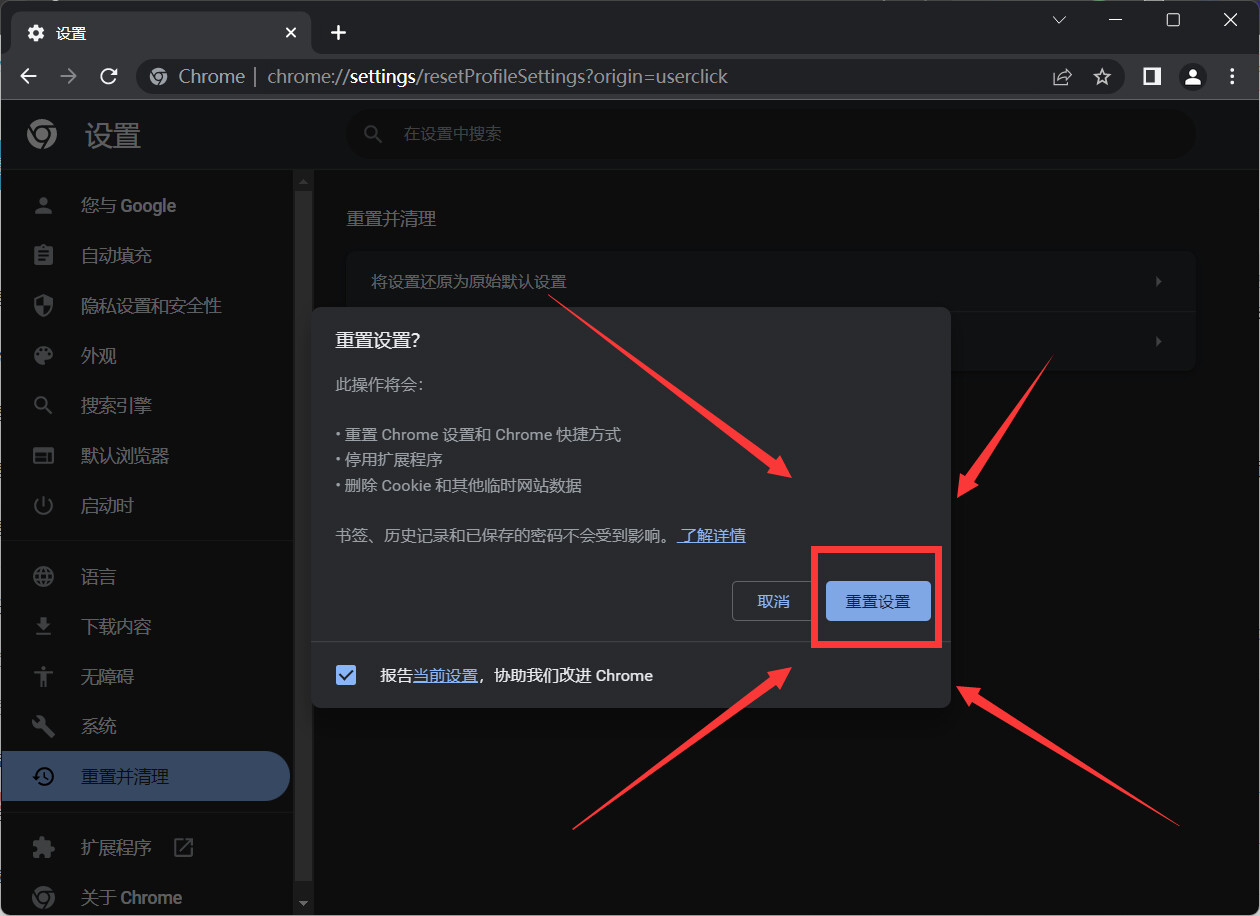This screenshot has width=1260, height=916.
Task: Open 搜索引擎 settings via magnifier icon
Action: (44, 405)
